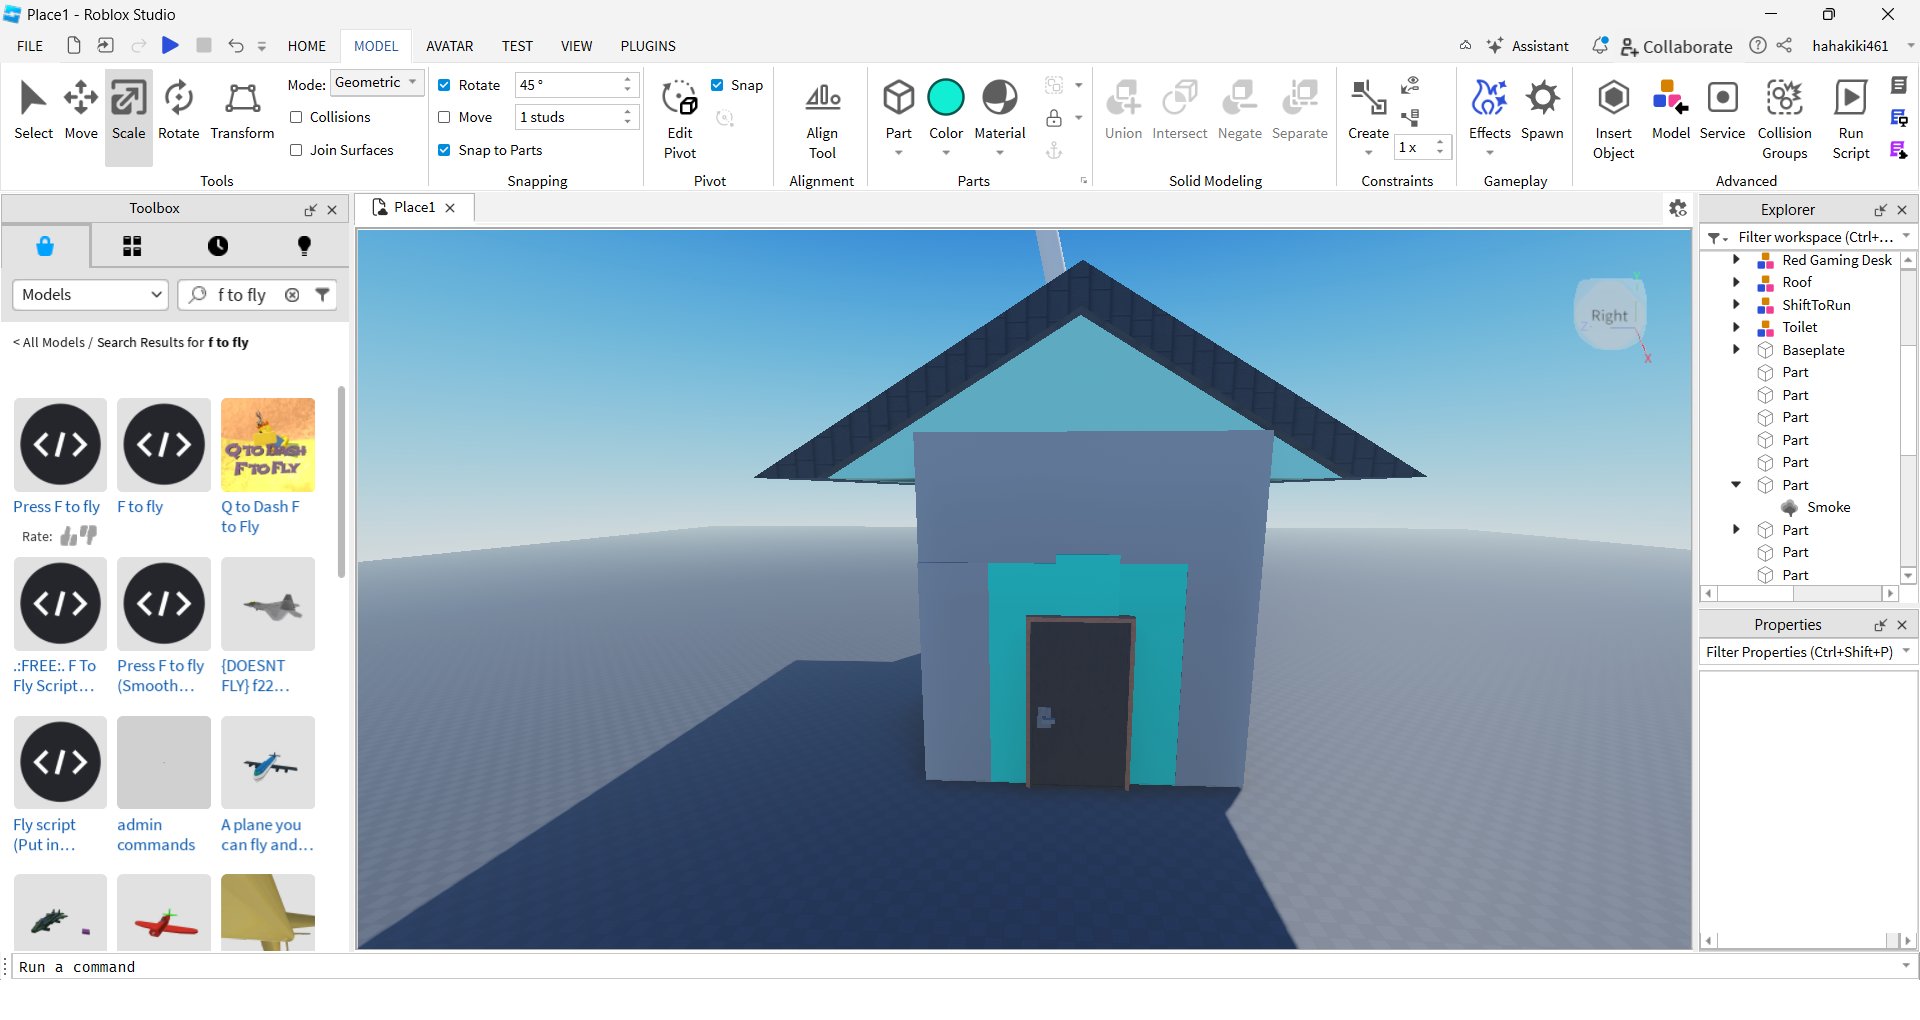Open the Effects menu icon
This screenshot has height=1020, width=1920.
pyautogui.click(x=1489, y=98)
